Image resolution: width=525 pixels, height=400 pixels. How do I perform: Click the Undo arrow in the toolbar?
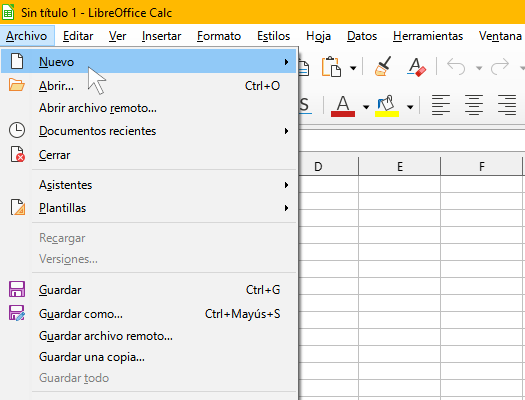pyautogui.click(x=456, y=67)
